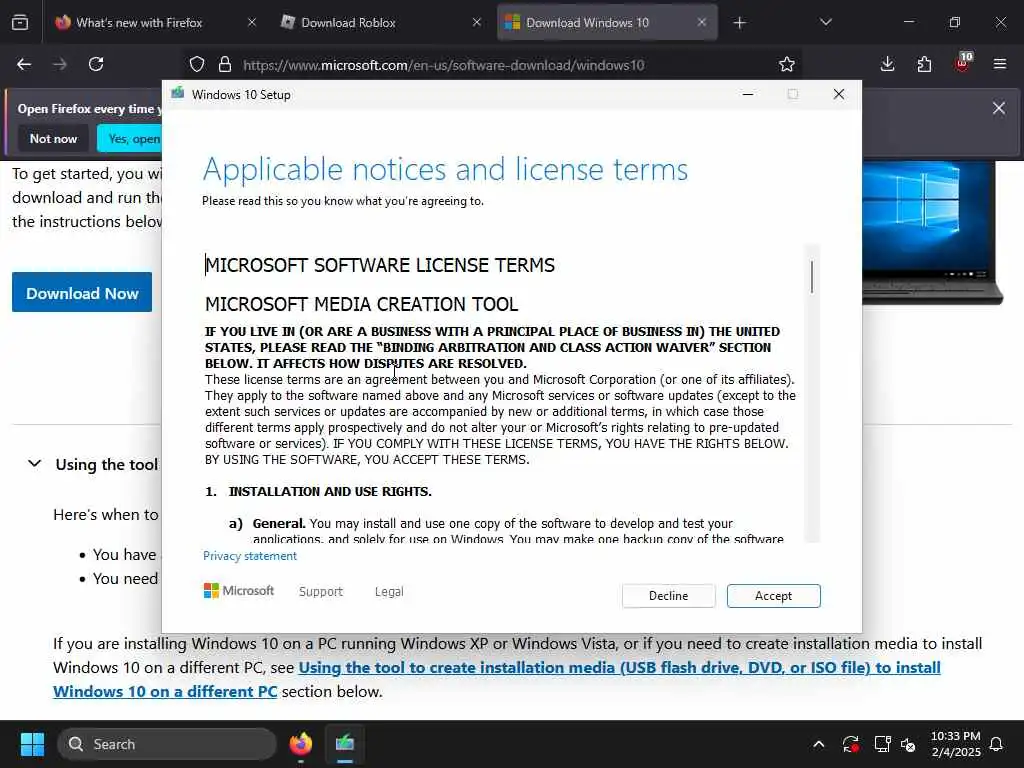Show hidden system tray icons

(x=818, y=744)
